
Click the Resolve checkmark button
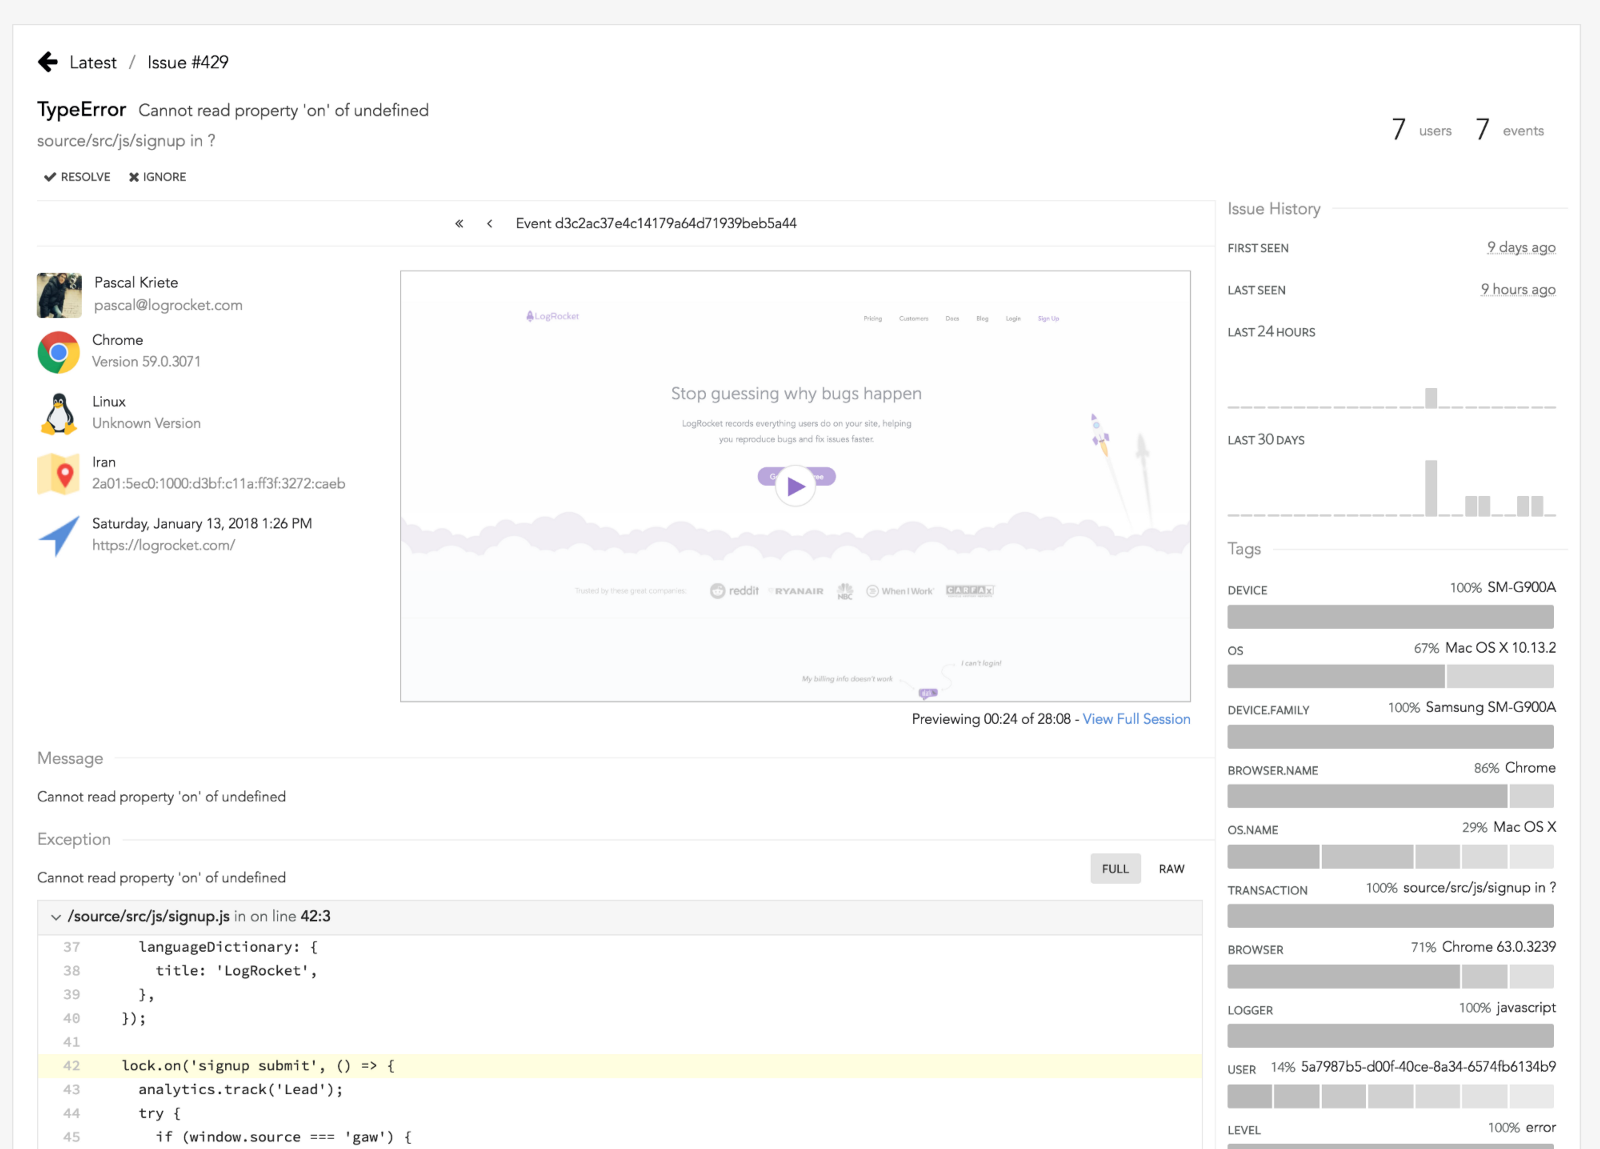click(x=77, y=177)
